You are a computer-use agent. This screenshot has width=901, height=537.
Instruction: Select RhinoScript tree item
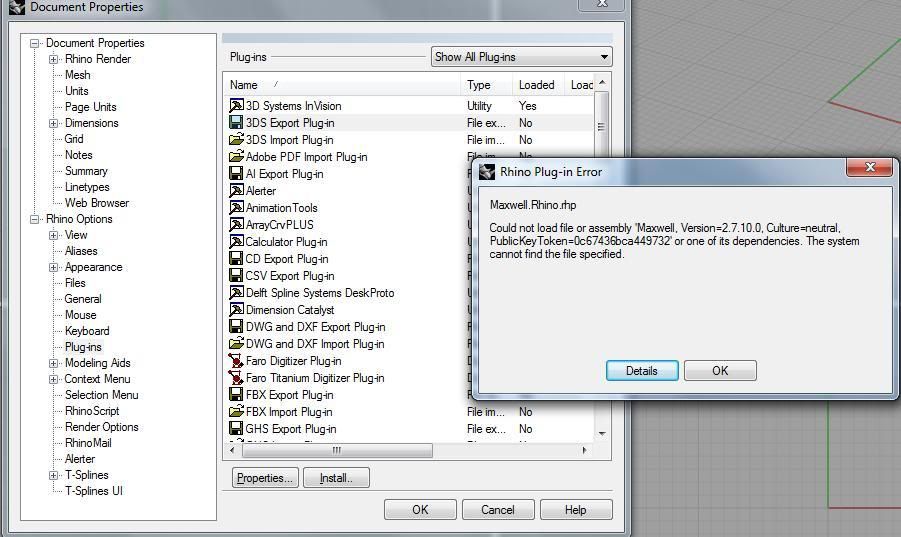click(x=92, y=411)
